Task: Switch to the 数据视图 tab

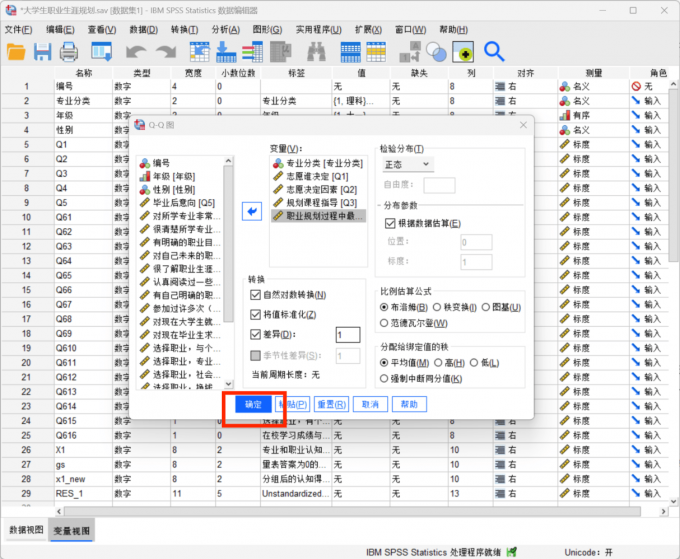Action: tap(25, 529)
